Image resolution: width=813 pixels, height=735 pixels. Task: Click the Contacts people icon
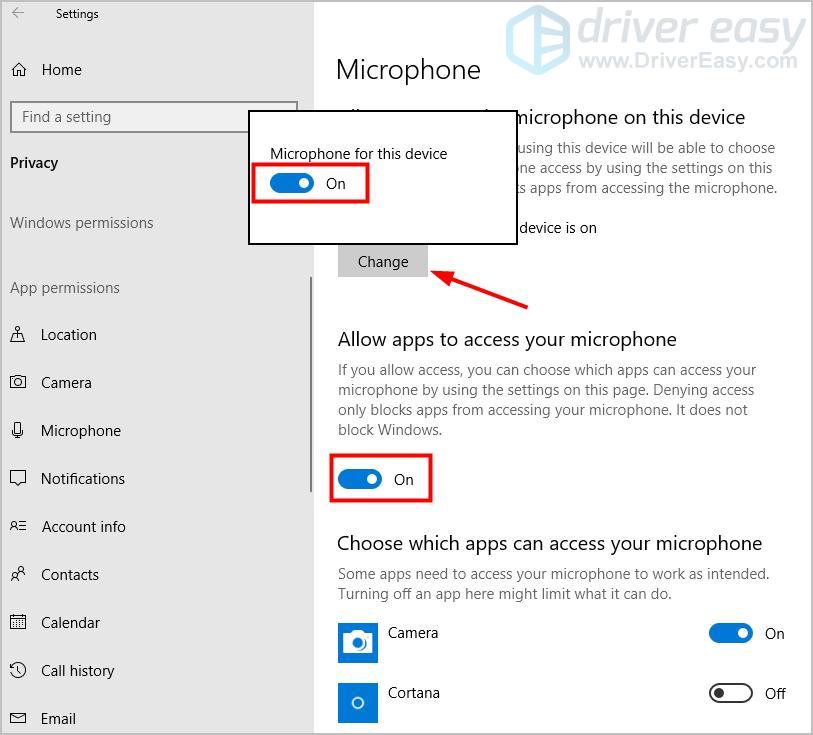click(18, 574)
